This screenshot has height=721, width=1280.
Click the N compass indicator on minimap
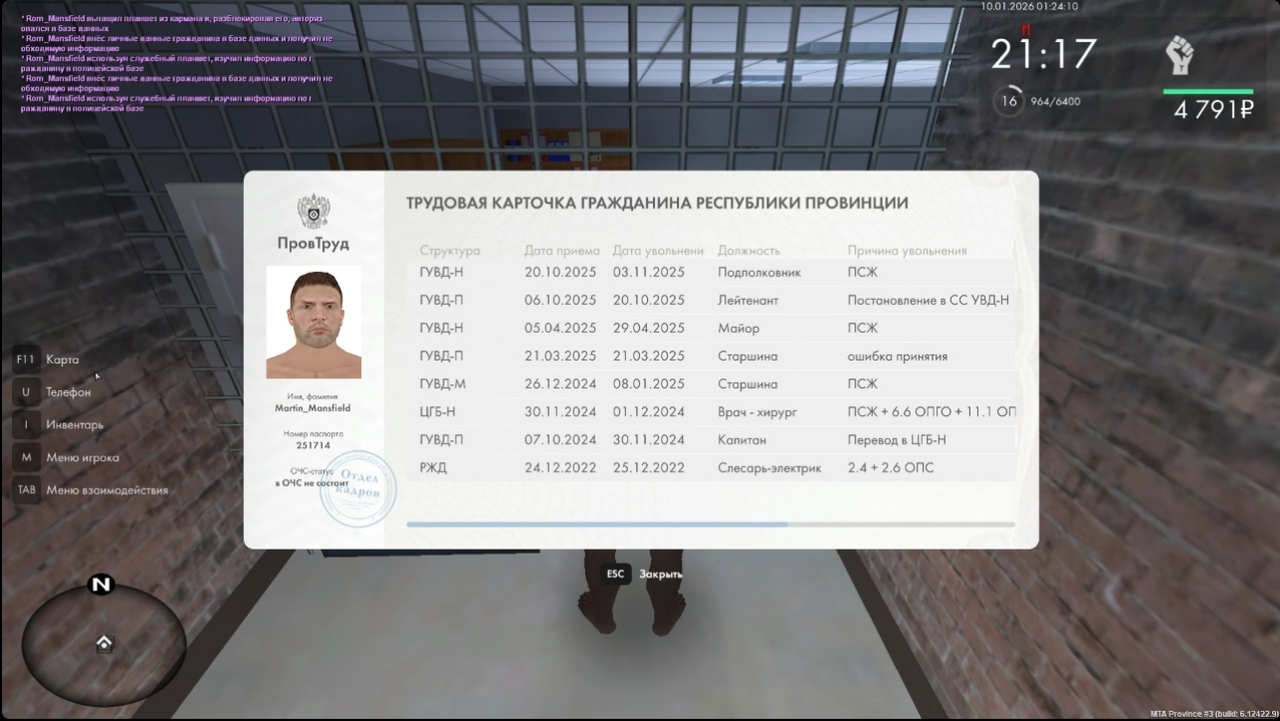[x=101, y=585]
